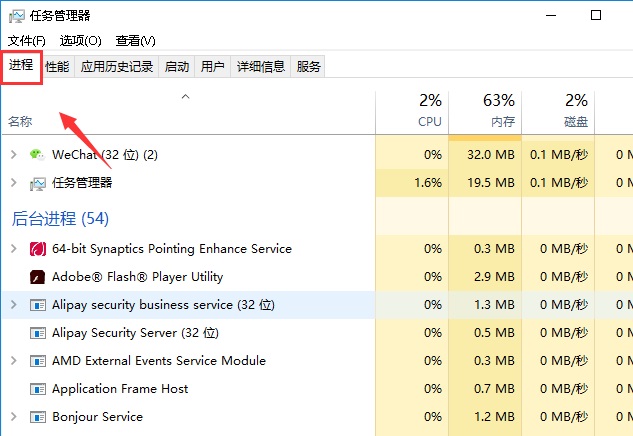Click the Alipay Security Server icon
The image size is (633, 436).
(38, 333)
